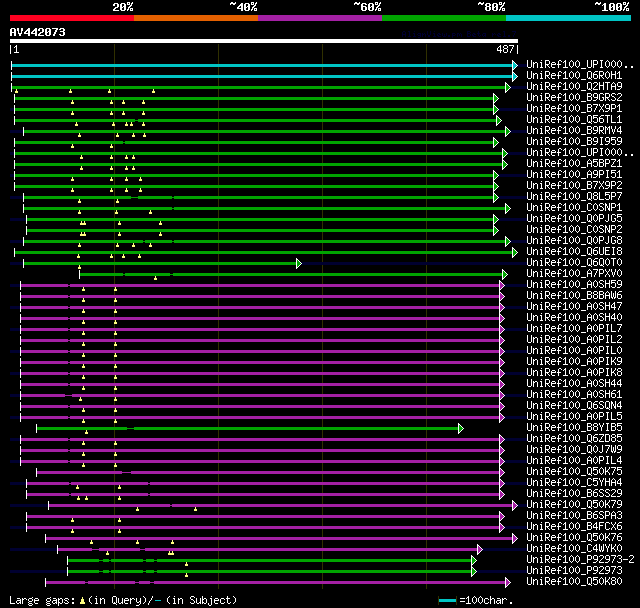This screenshot has width=640, height=608.
Task: Click the cyan ~100% legend segment
Action: click(x=567, y=17)
